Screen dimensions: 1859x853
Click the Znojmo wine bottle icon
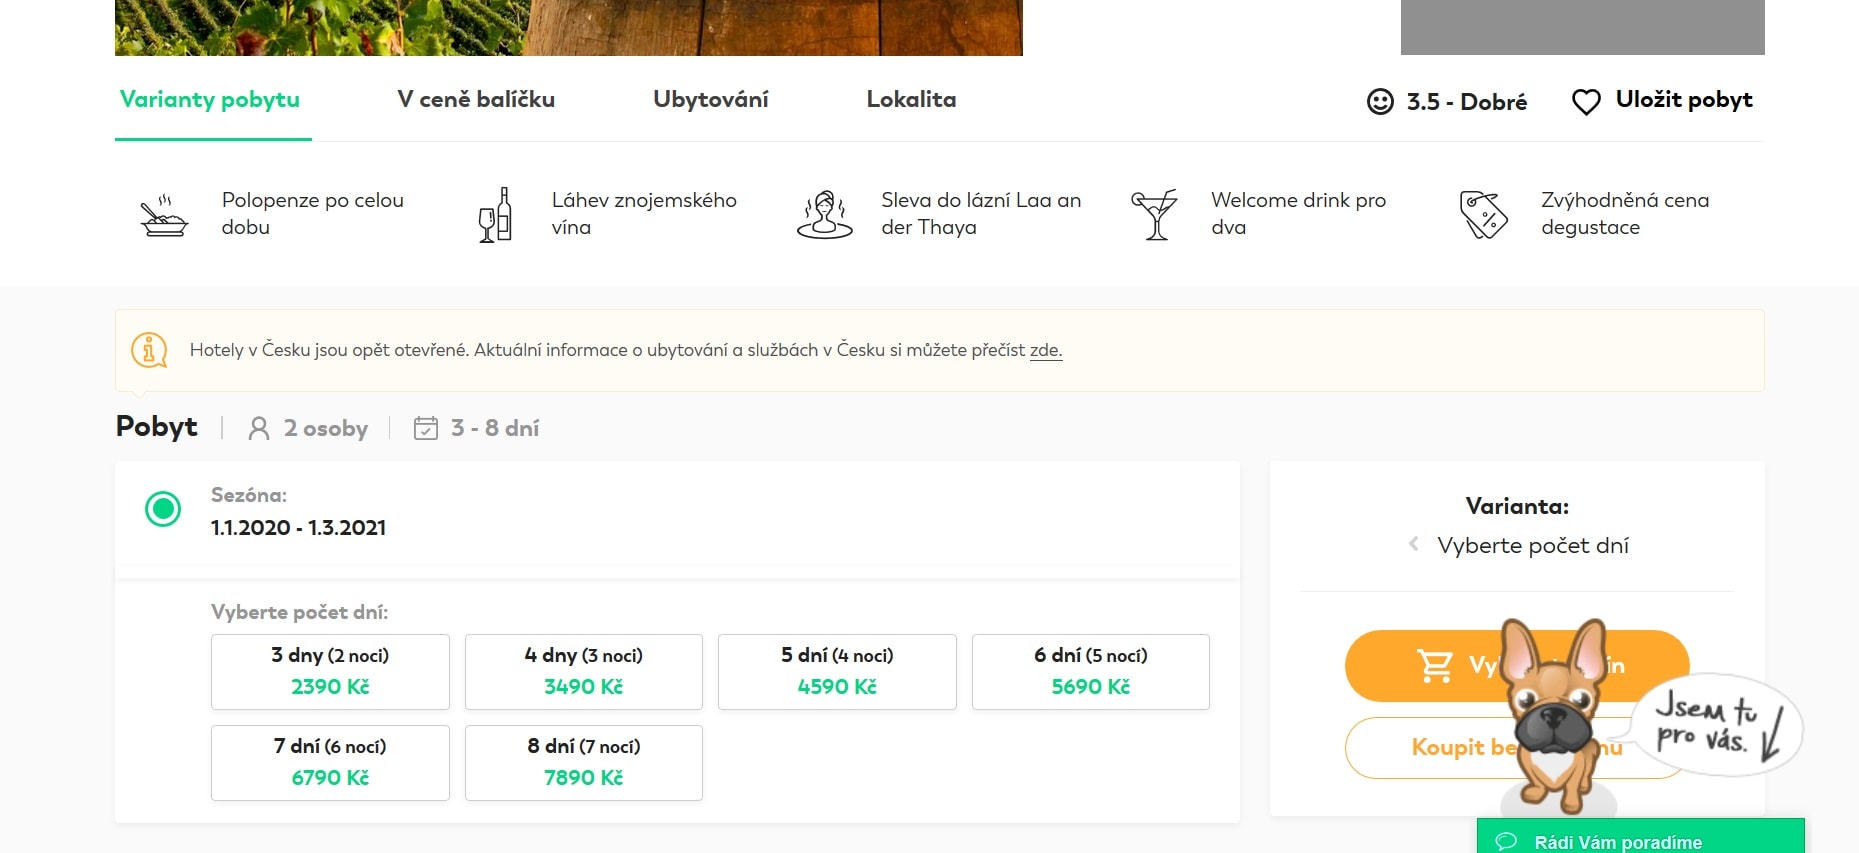coord(495,215)
